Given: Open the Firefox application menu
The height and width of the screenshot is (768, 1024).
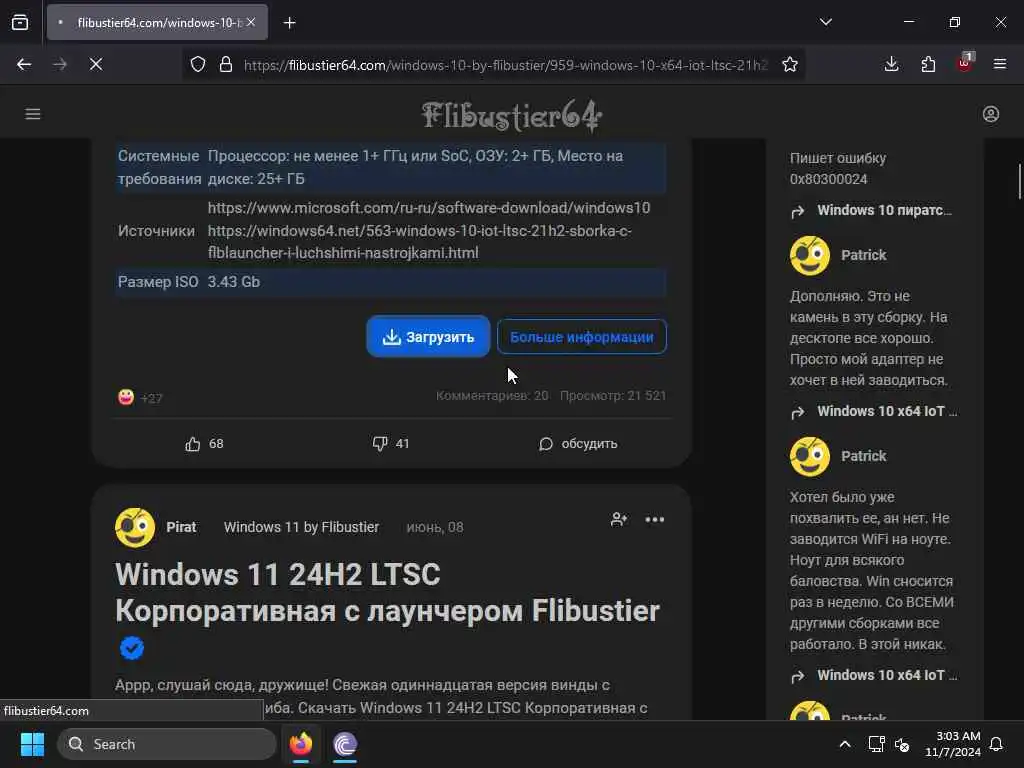Looking at the screenshot, I should pyautogui.click(x=1000, y=64).
